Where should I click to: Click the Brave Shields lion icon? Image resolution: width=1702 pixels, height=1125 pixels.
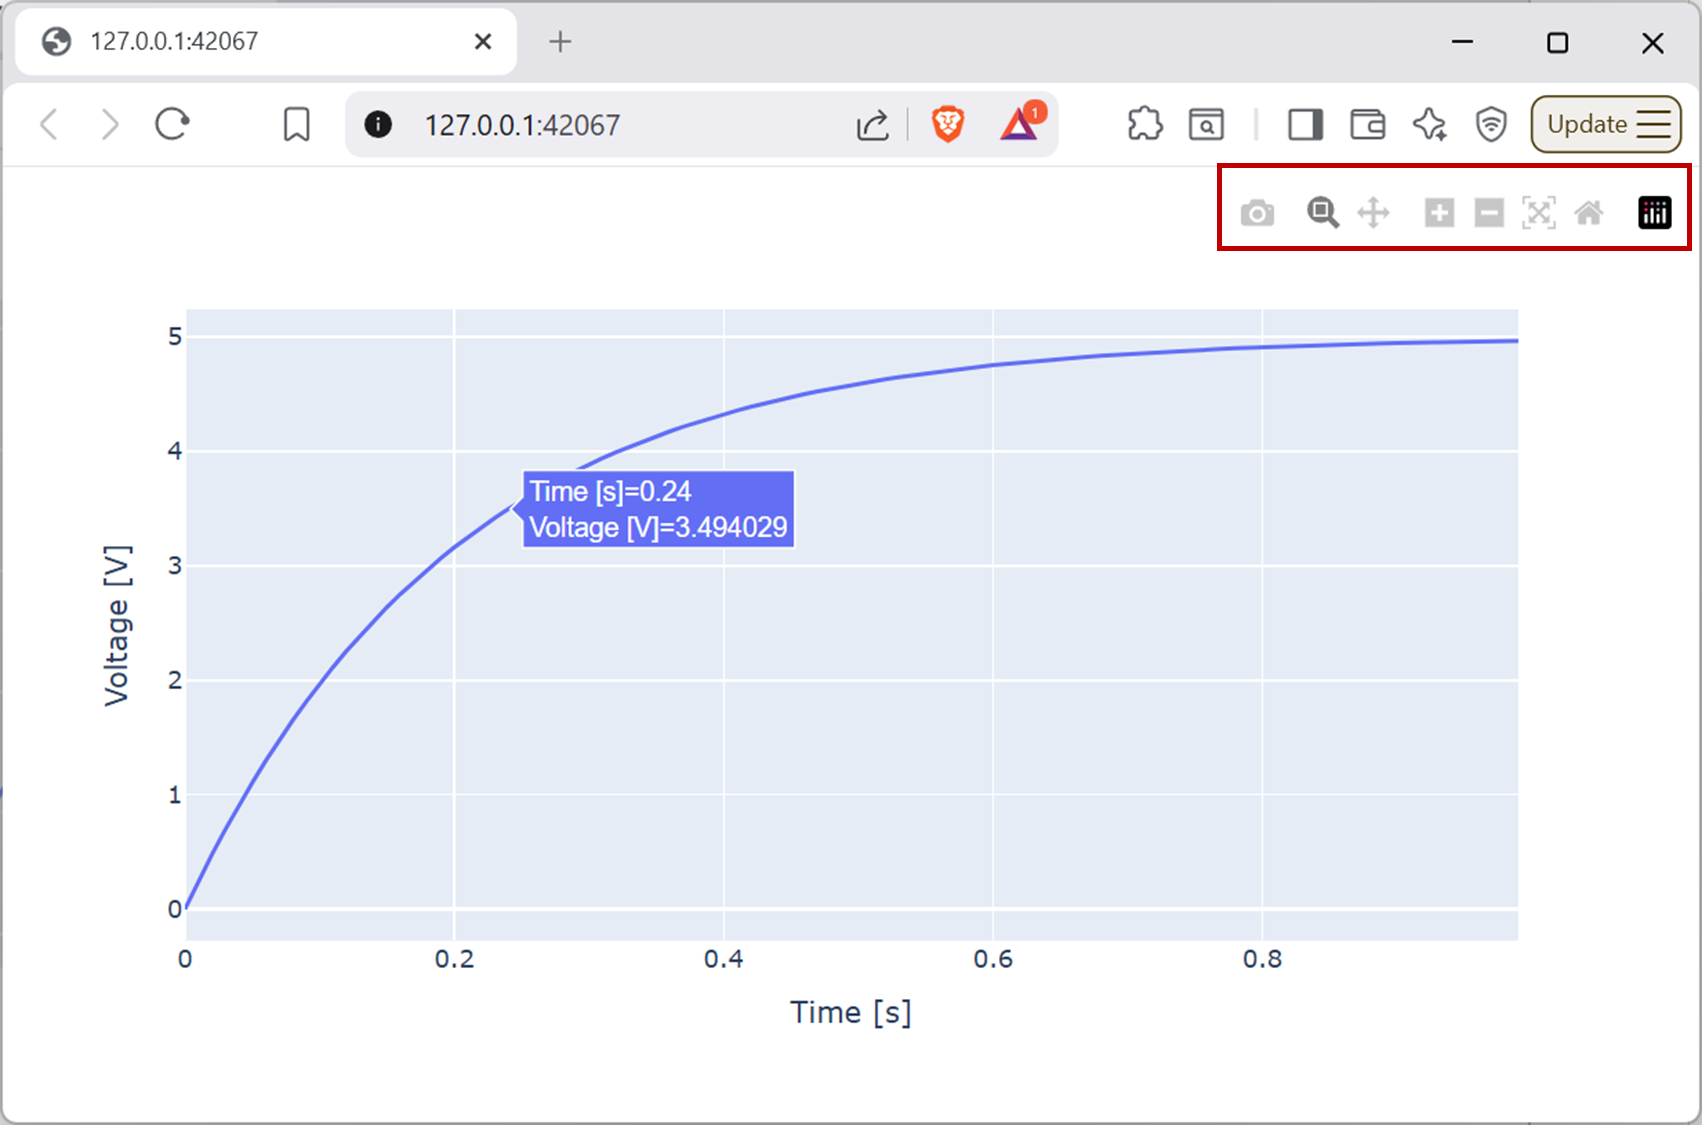coord(947,124)
